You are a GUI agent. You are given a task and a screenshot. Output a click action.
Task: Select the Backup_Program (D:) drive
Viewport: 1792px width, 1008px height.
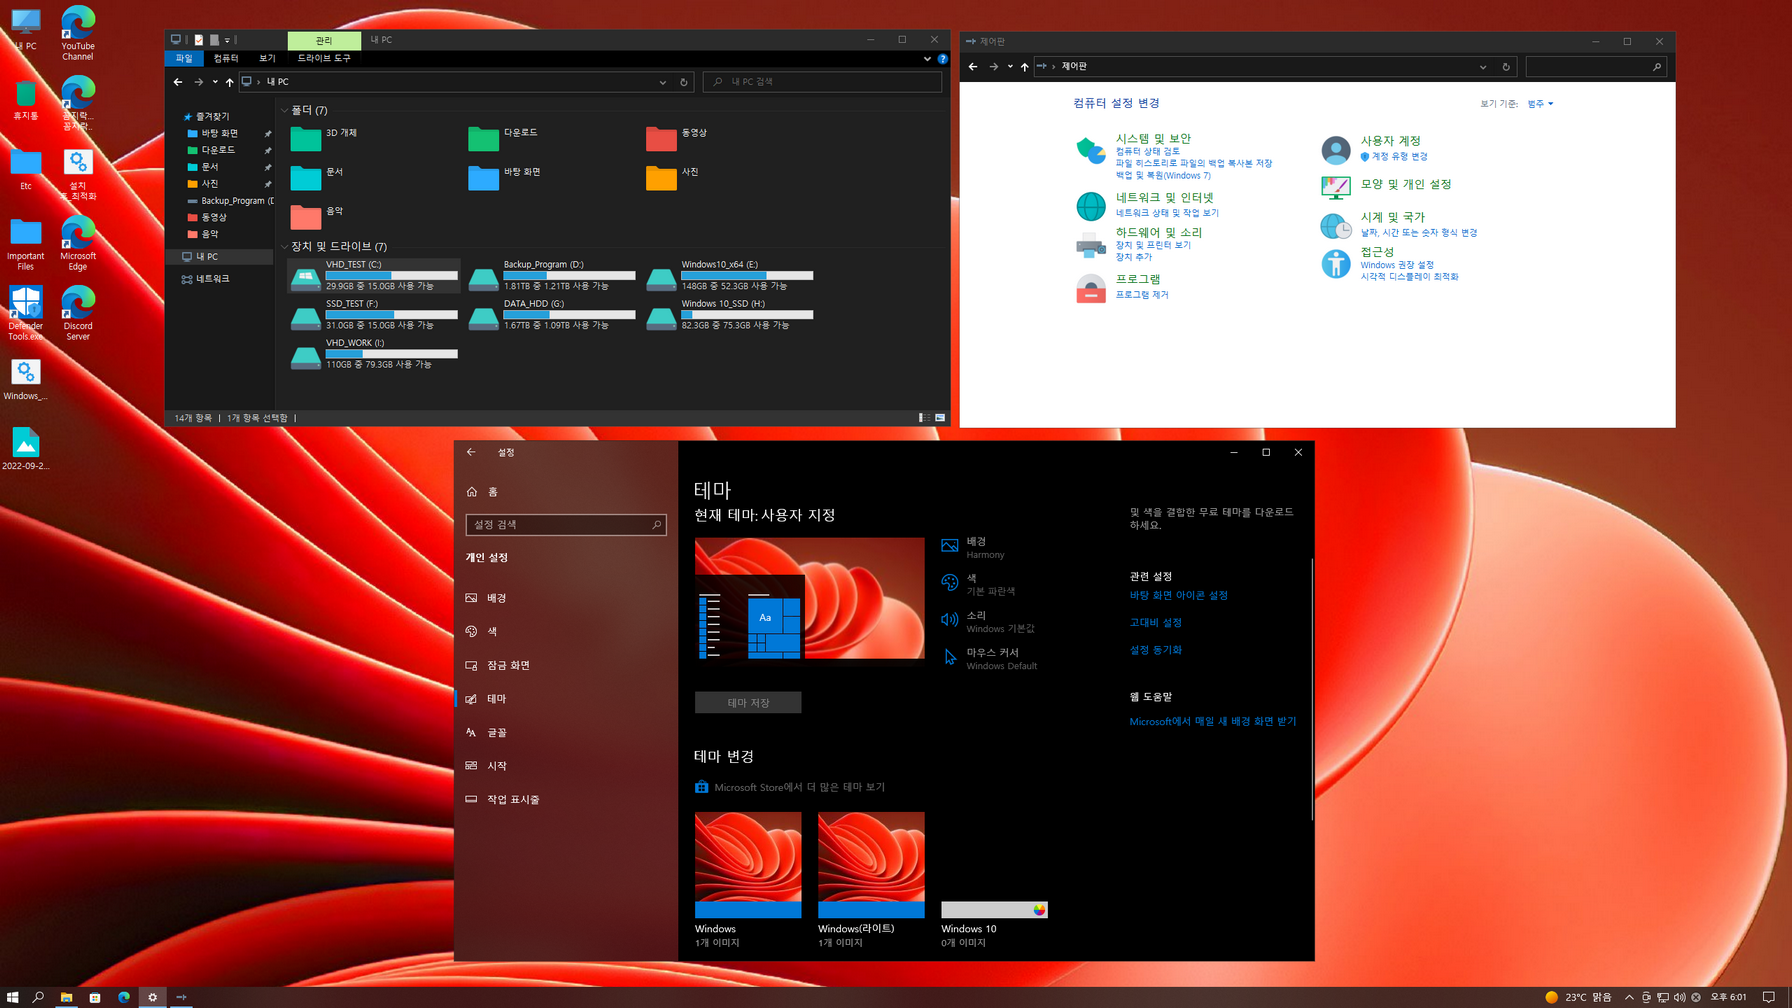[552, 276]
